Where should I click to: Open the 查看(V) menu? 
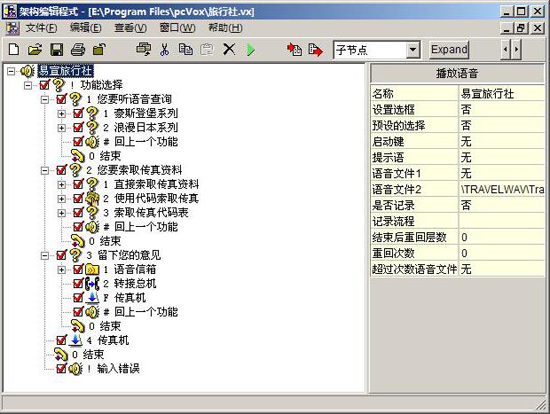pos(130,28)
